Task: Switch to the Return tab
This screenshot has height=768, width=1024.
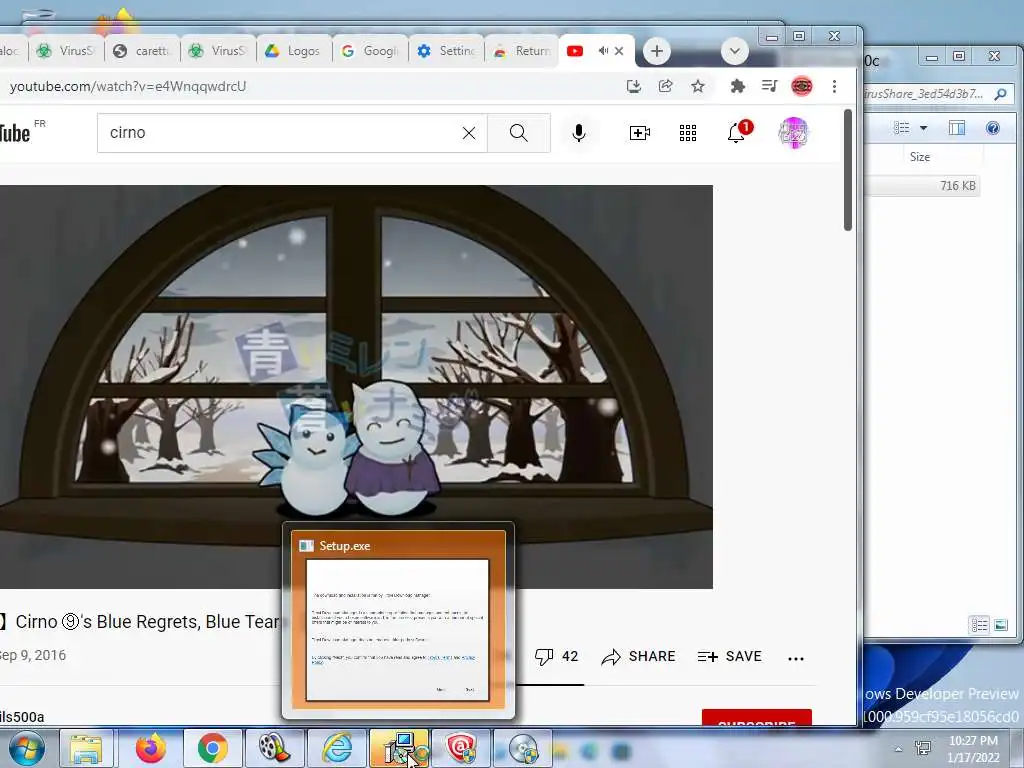Action: click(522, 51)
